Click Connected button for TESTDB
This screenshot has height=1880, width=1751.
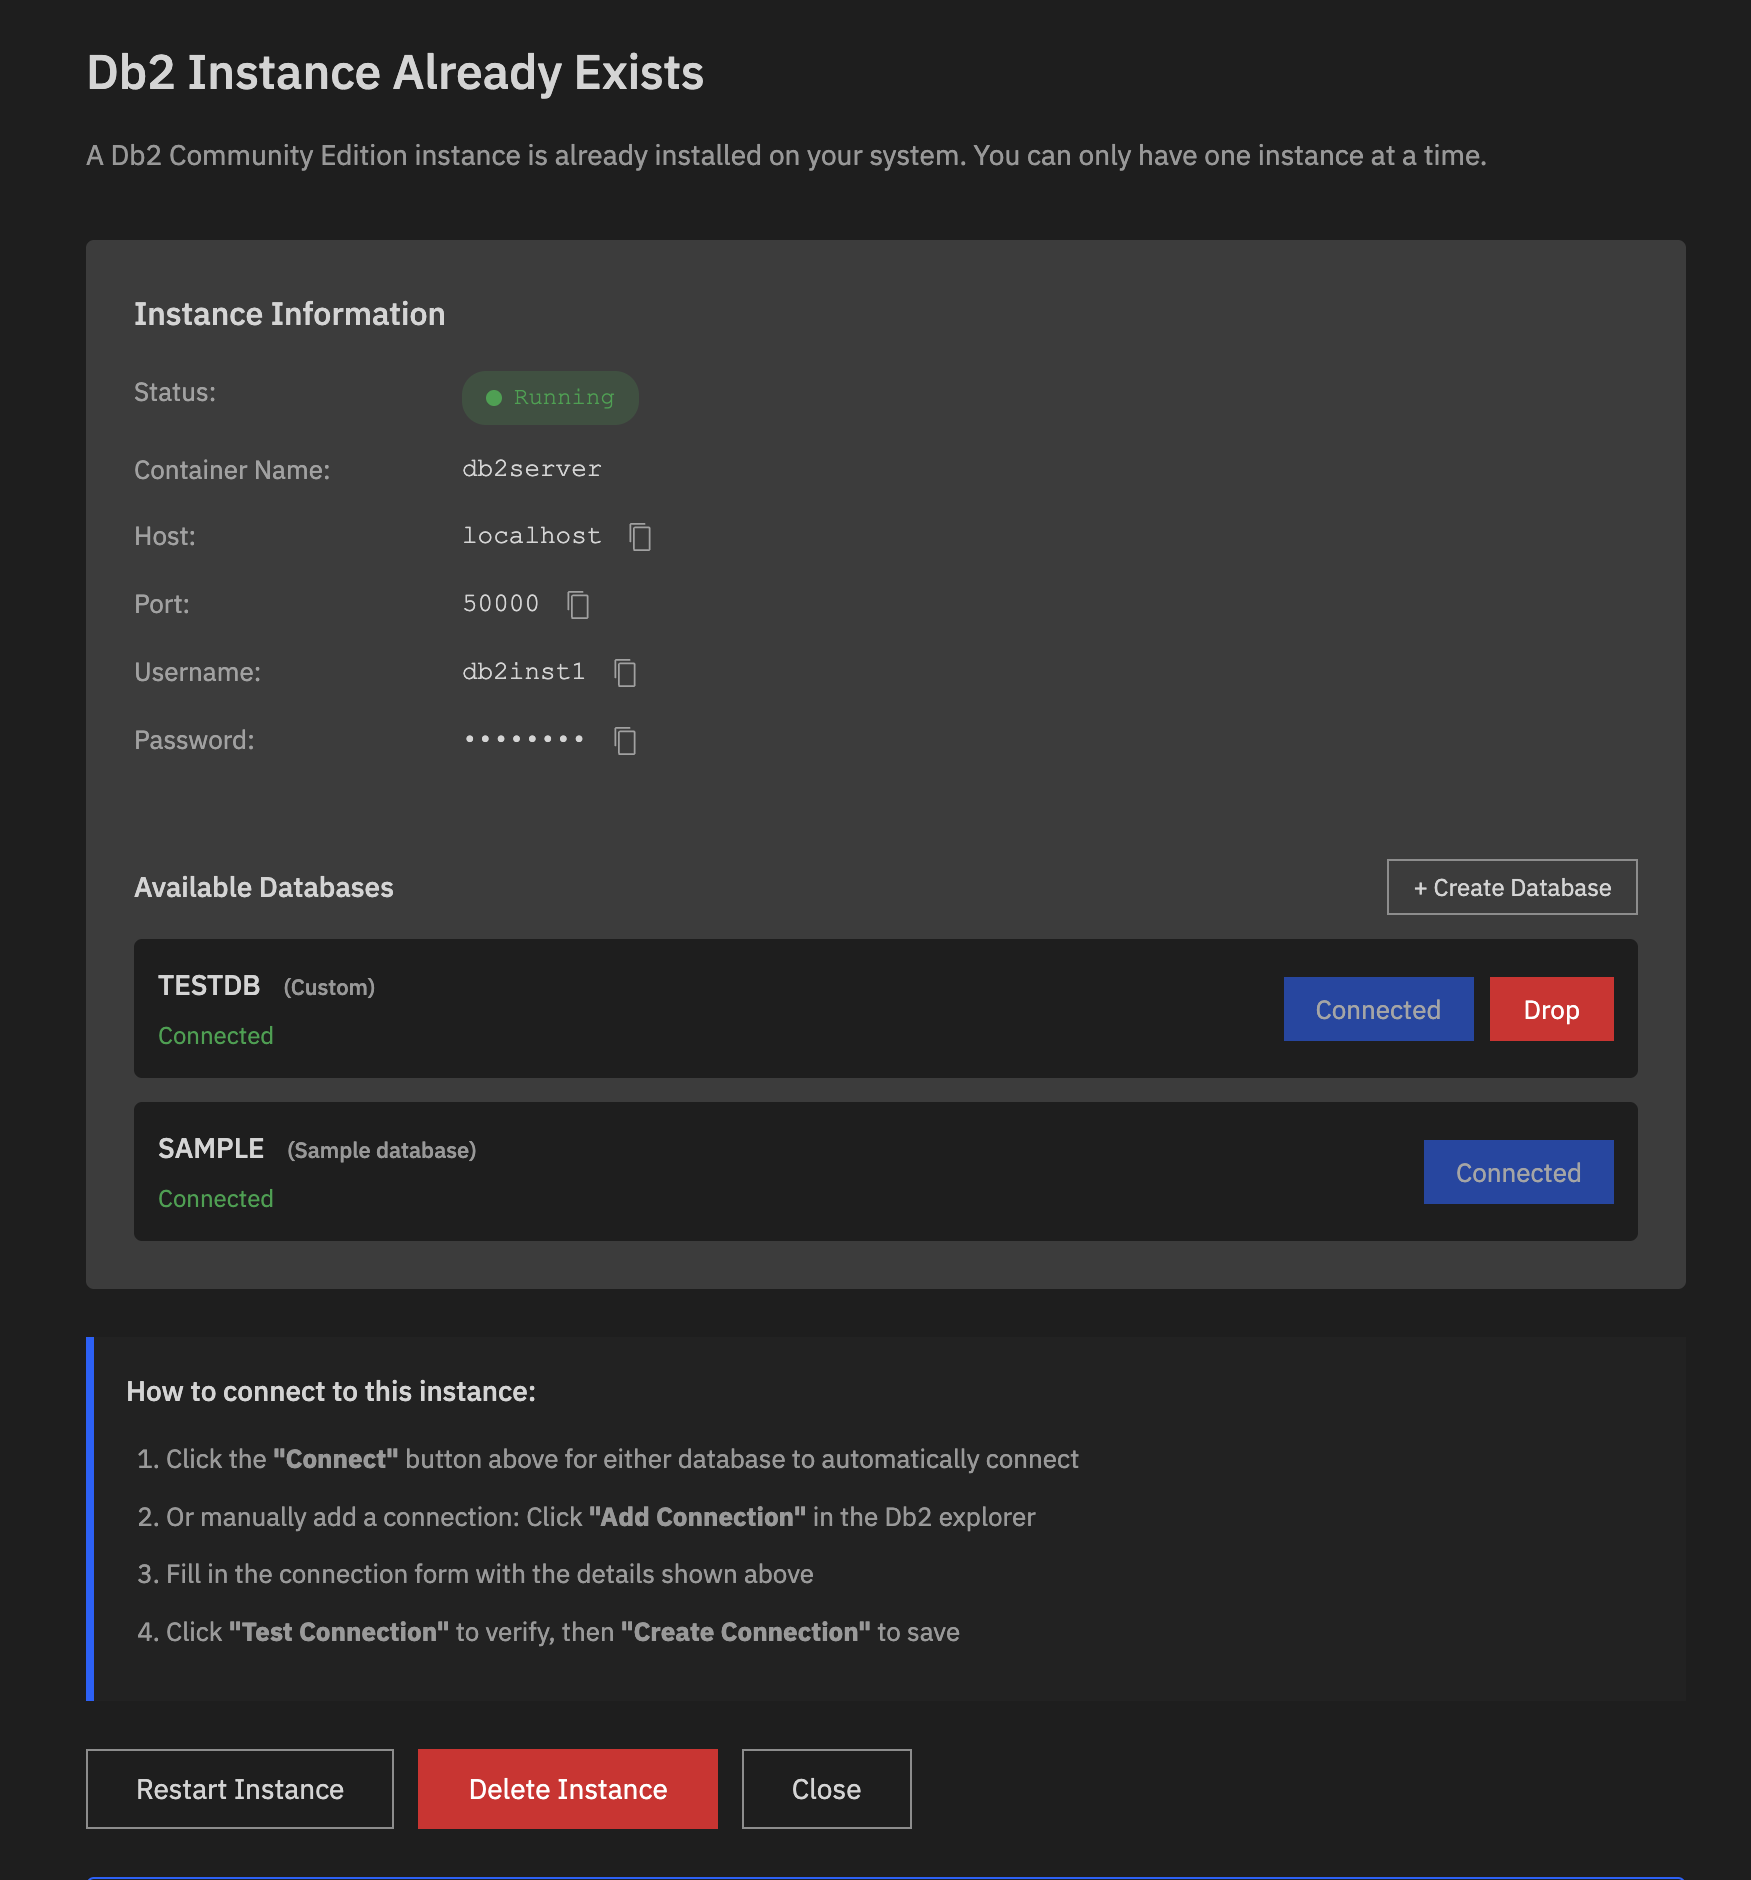[1377, 1009]
